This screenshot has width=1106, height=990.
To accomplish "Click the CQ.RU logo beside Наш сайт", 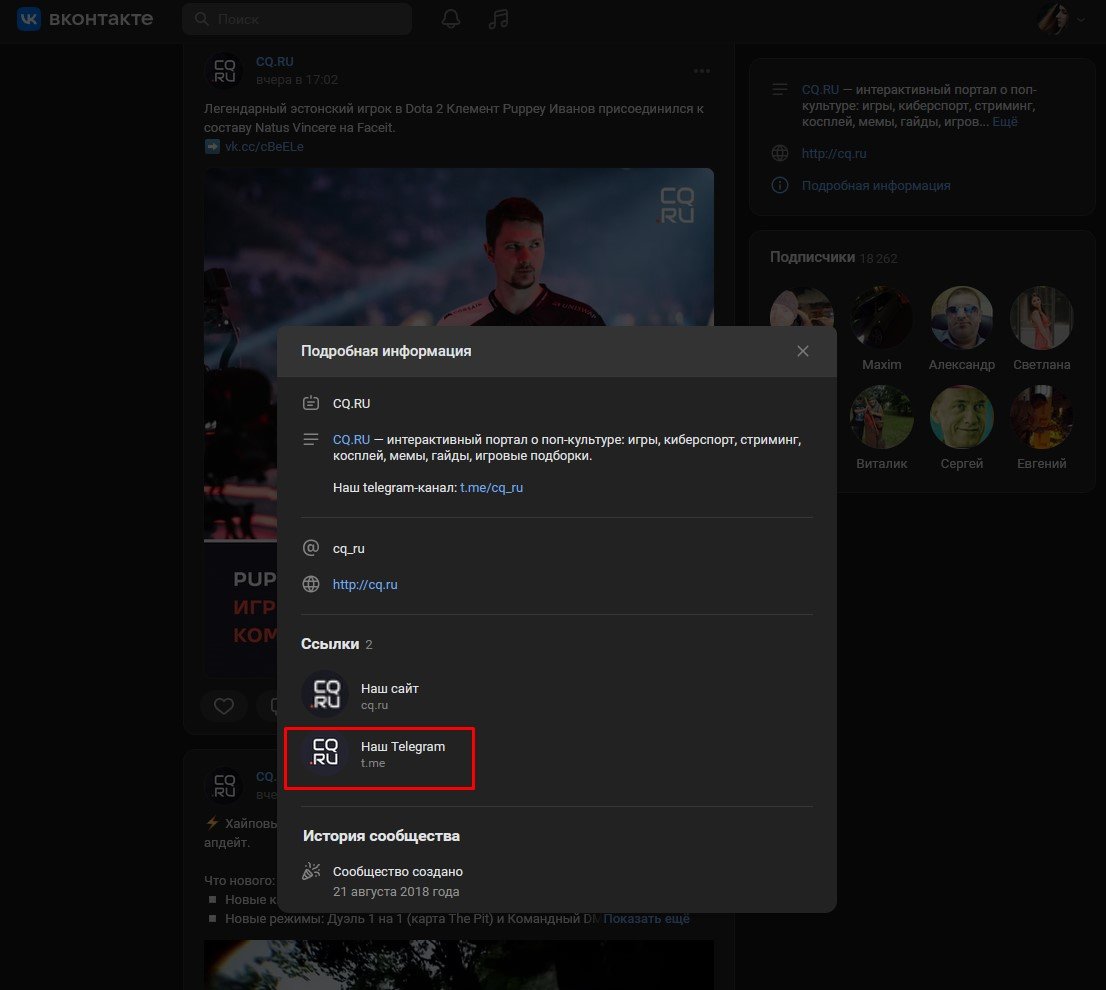I will point(325,694).
